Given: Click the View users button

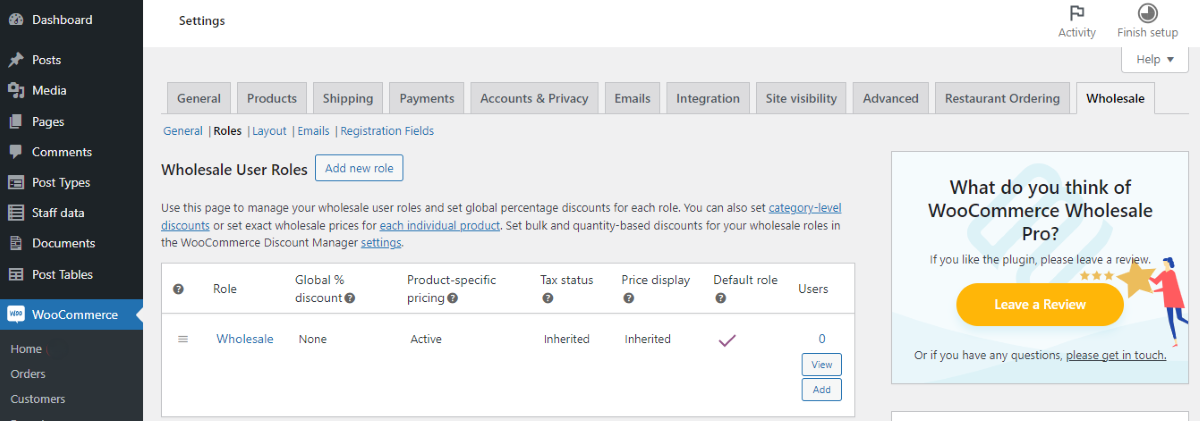Looking at the screenshot, I should (822, 365).
